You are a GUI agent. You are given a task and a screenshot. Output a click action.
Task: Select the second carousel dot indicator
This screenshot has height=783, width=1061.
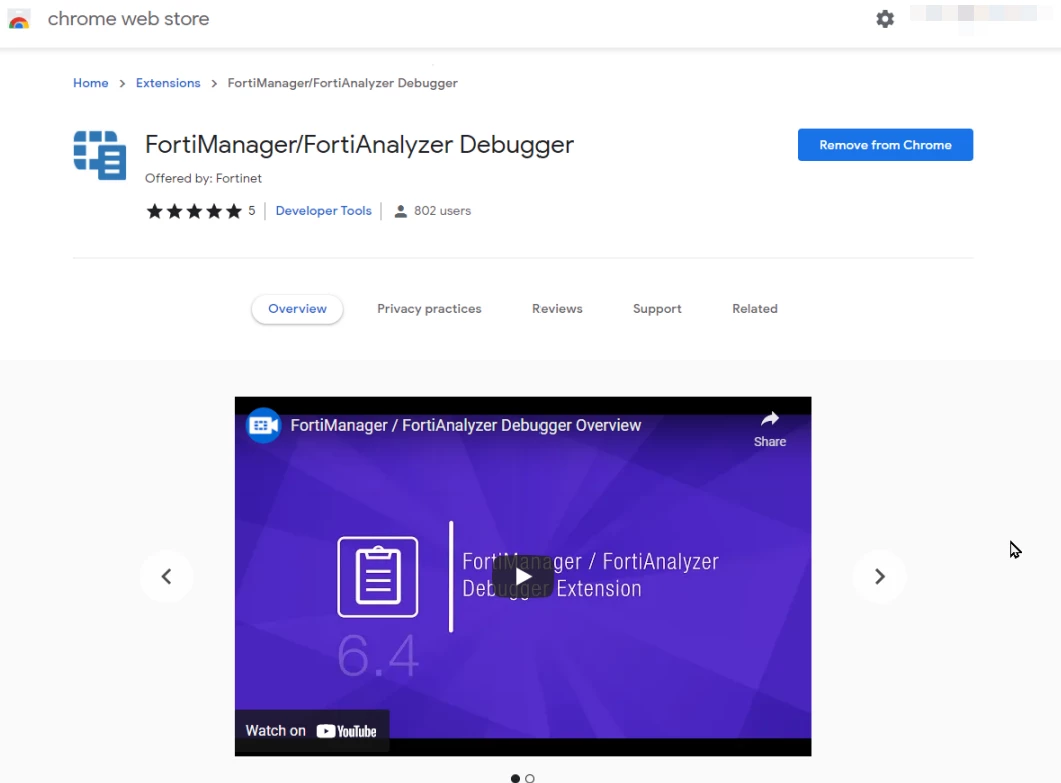click(x=530, y=779)
